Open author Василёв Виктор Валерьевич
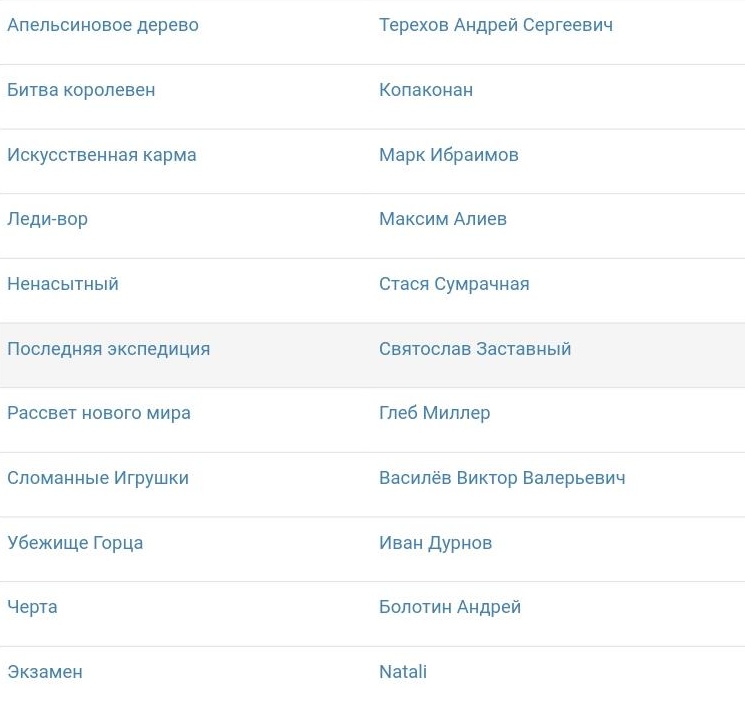This screenshot has height=723, width=745. [x=502, y=478]
